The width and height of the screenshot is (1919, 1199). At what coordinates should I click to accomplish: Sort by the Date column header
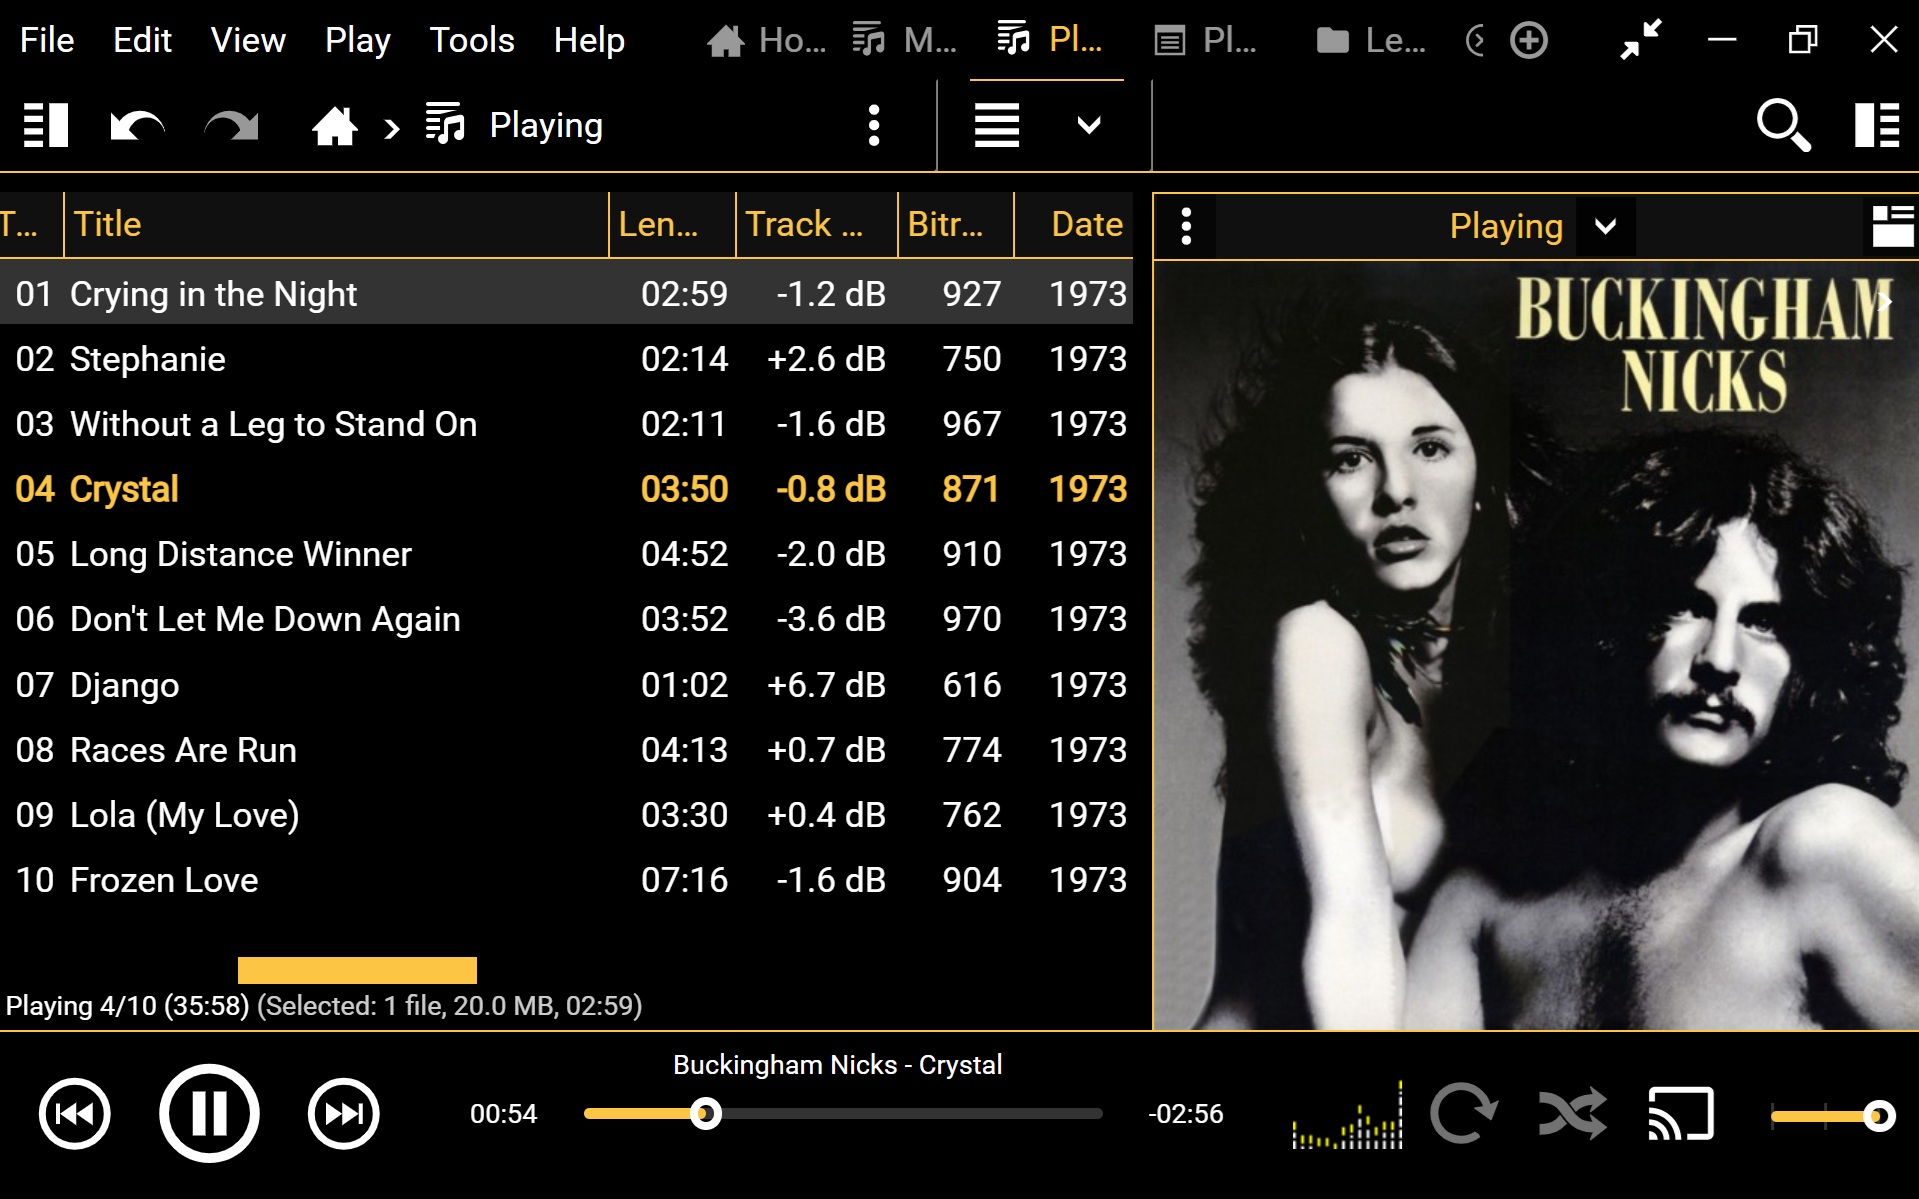pos(1074,224)
